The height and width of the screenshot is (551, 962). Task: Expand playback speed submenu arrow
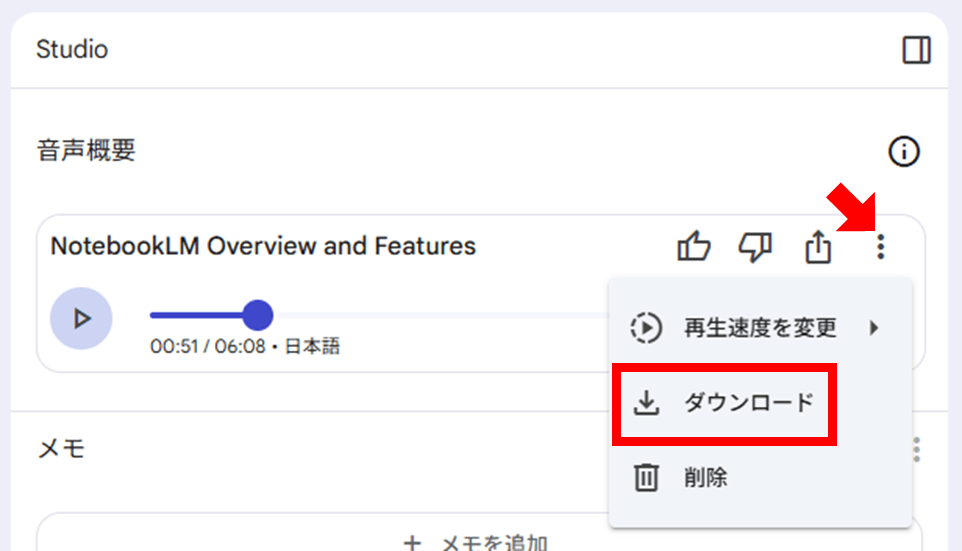pyautogui.click(x=874, y=328)
